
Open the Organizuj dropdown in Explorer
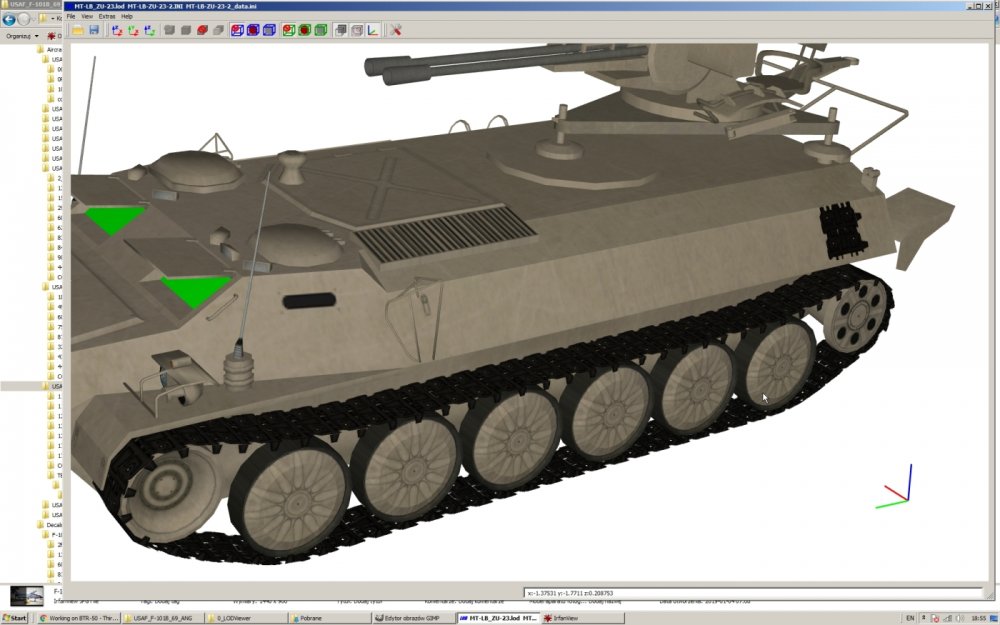coord(22,36)
